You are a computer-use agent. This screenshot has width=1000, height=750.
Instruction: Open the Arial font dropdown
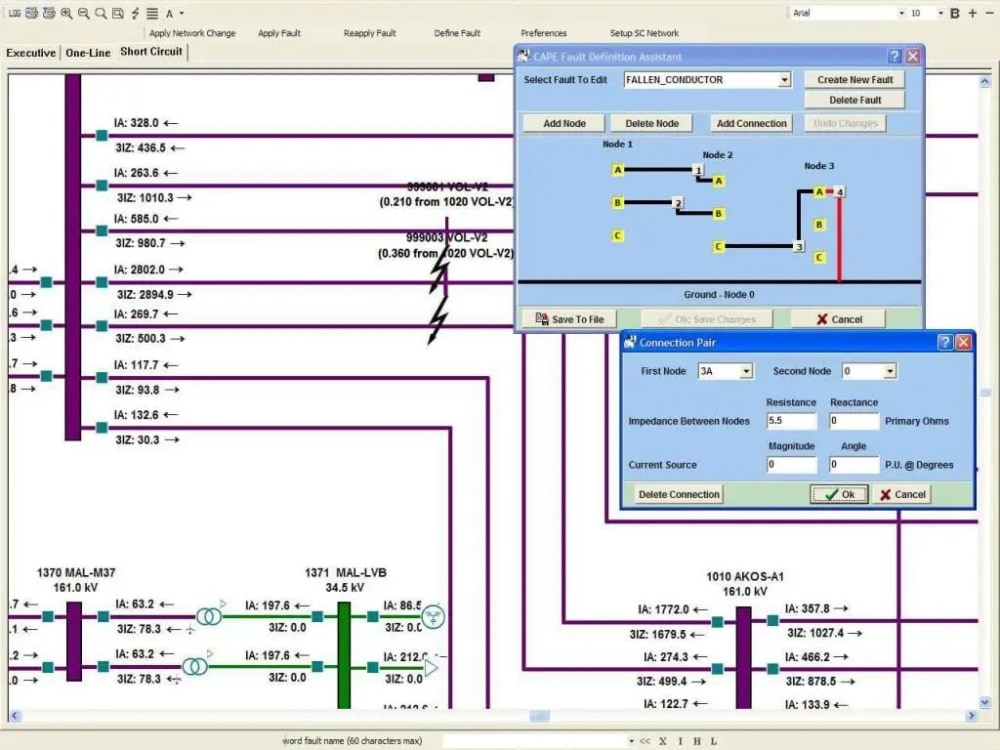901,13
